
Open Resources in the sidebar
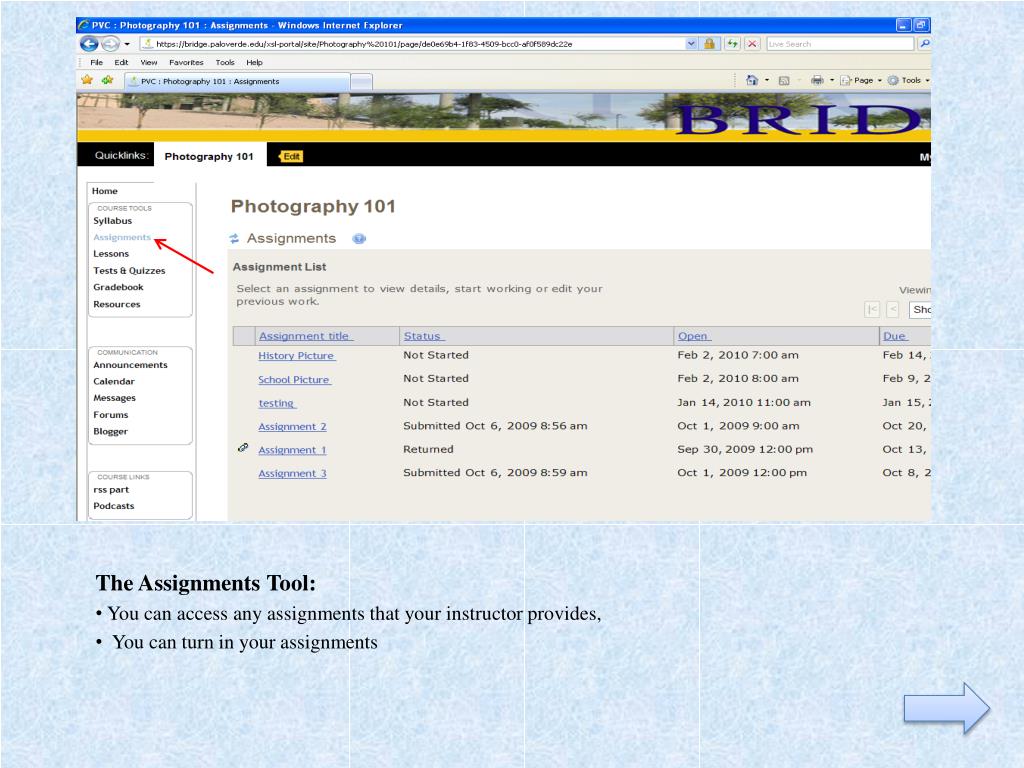[x=117, y=304]
